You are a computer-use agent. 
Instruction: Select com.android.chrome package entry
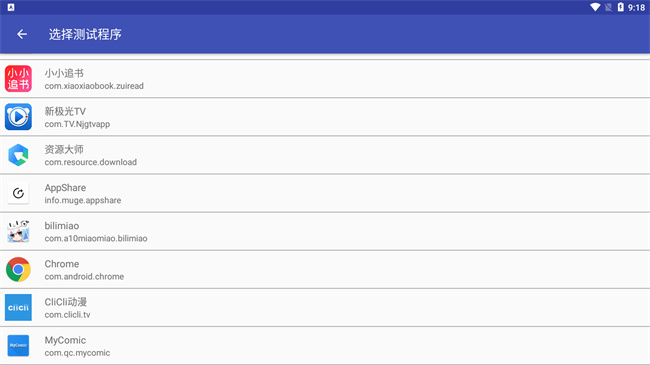click(x=84, y=277)
